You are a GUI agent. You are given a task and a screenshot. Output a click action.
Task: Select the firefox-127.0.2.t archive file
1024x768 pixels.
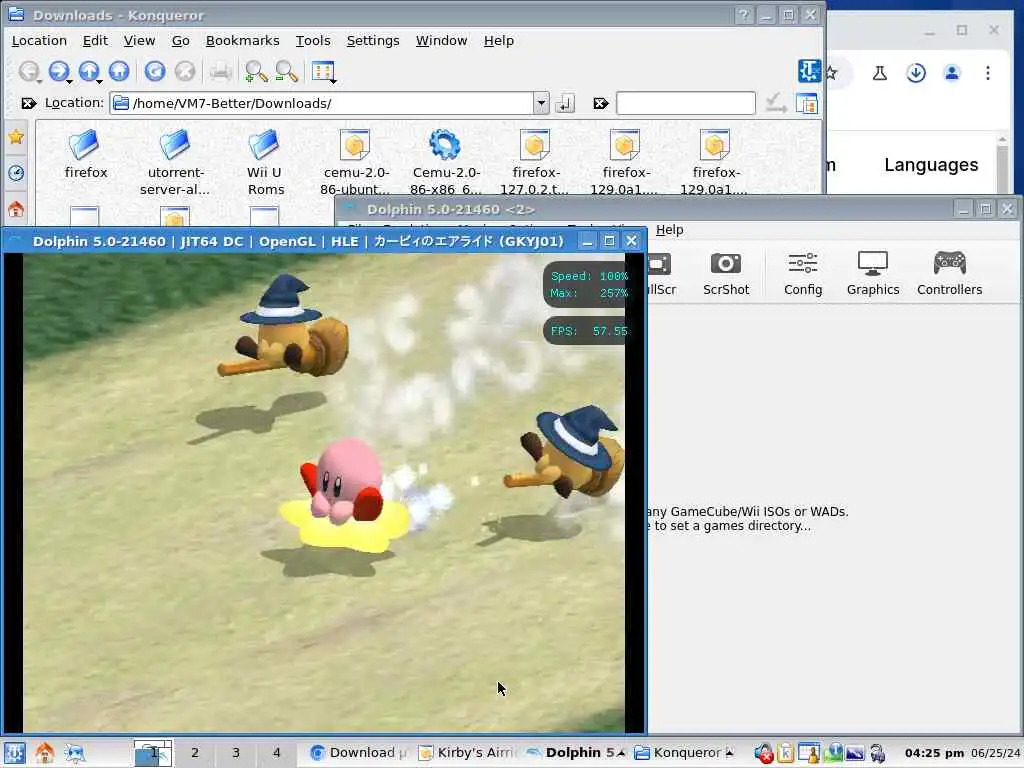(535, 162)
